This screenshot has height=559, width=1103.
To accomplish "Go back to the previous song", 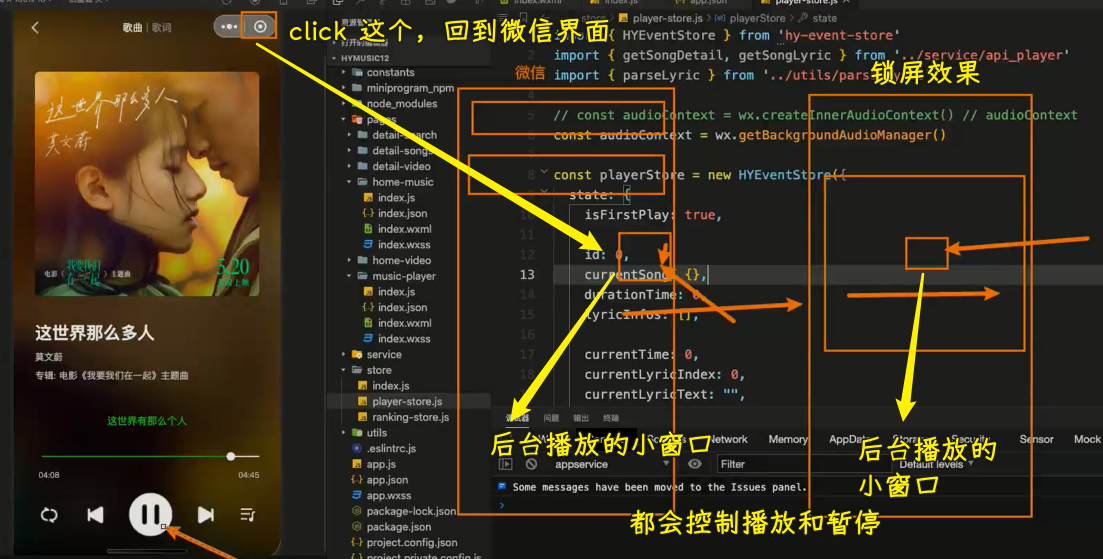I will (x=95, y=515).
